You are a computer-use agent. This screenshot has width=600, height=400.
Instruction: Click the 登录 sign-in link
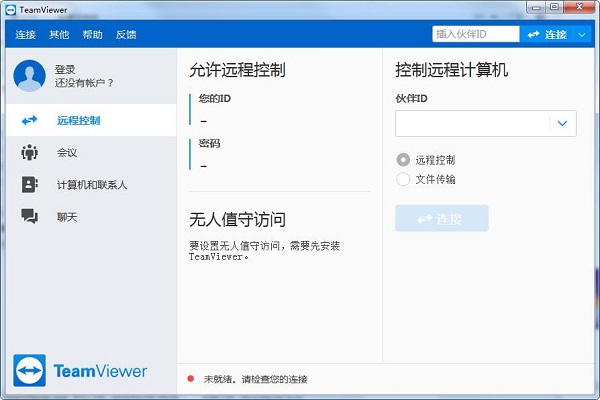(x=65, y=69)
